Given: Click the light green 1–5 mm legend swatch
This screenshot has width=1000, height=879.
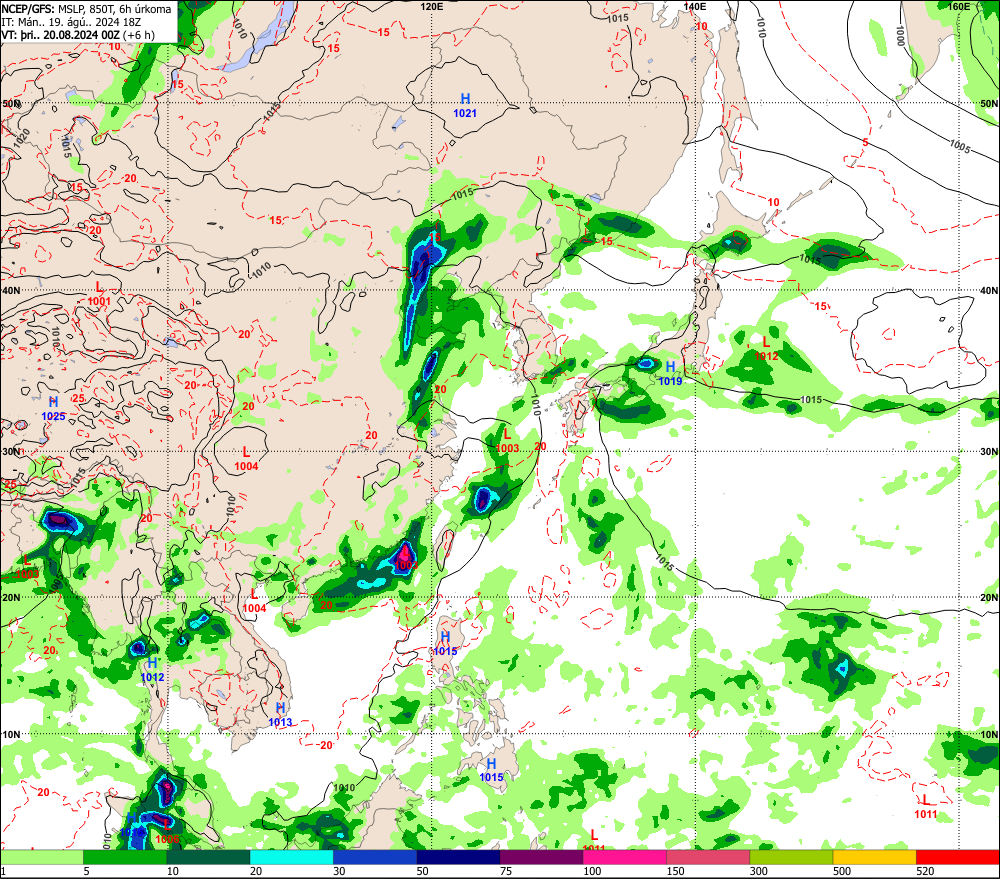Looking at the screenshot, I should (x=42, y=857).
